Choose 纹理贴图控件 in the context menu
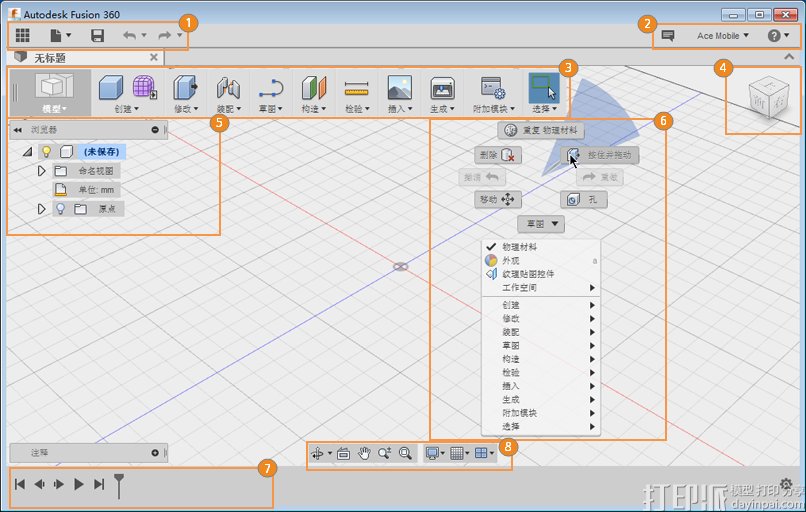Viewport: 806px width, 512px height. pyautogui.click(x=541, y=274)
